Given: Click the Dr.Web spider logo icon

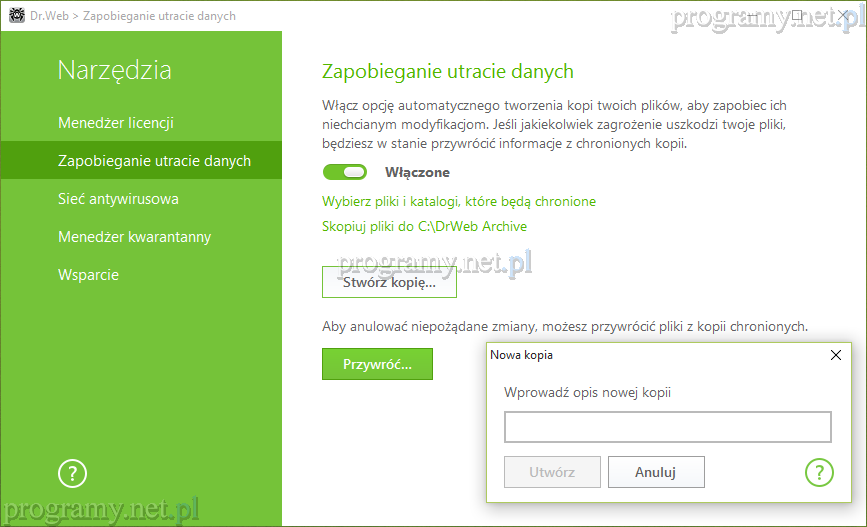Looking at the screenshot, I should tap(16, 16).
